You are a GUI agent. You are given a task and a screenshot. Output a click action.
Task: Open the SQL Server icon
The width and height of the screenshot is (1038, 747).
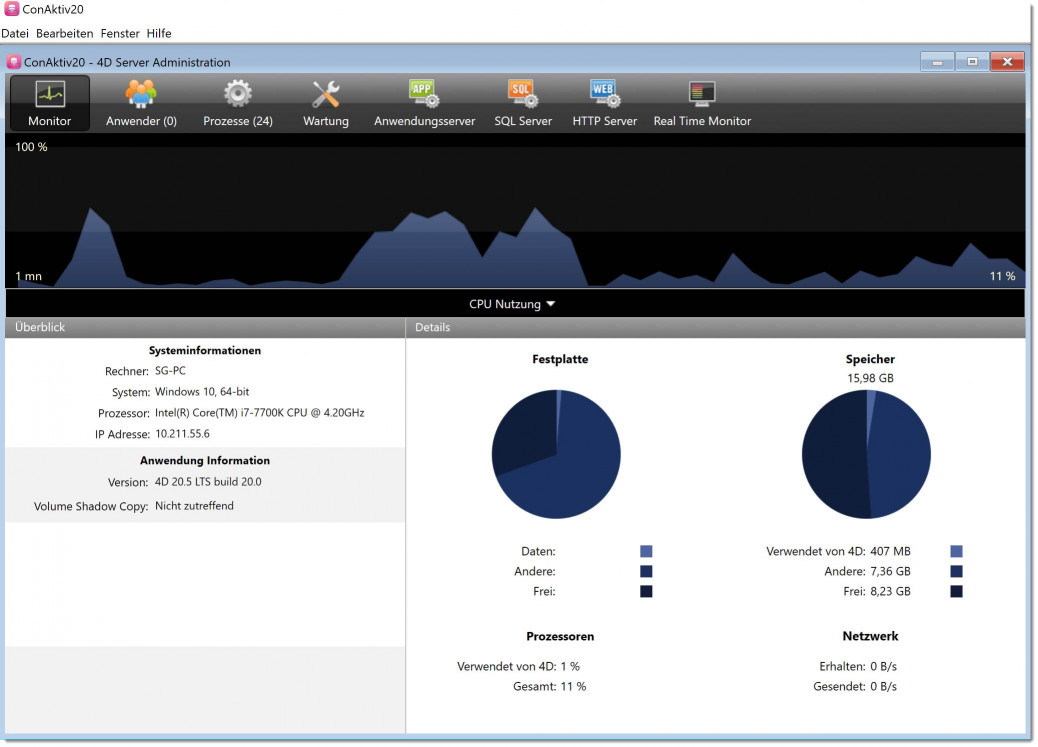[x=523, y=96]
